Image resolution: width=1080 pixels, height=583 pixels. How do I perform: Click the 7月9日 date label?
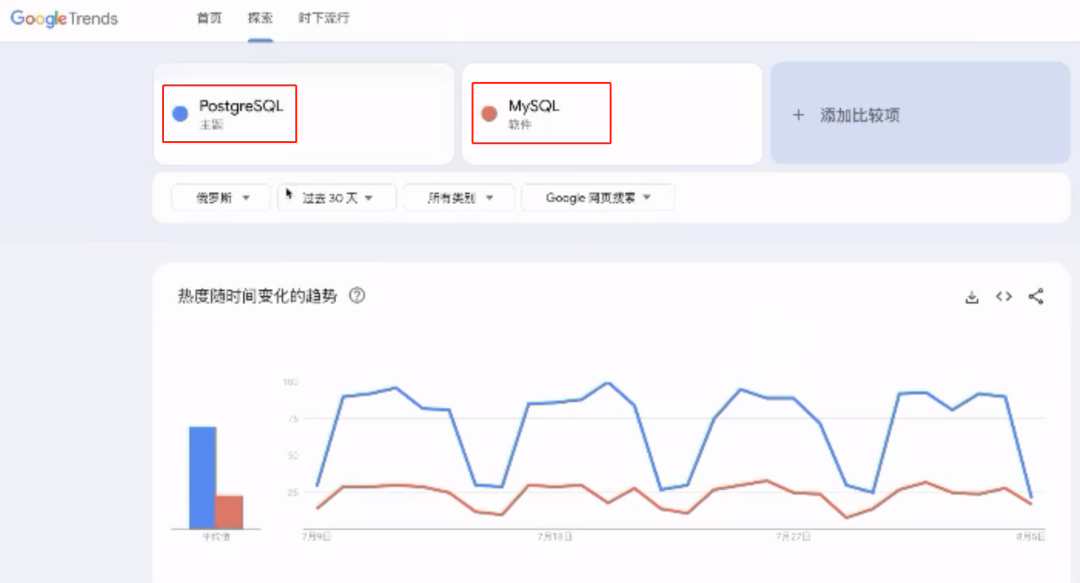point(316,536)
